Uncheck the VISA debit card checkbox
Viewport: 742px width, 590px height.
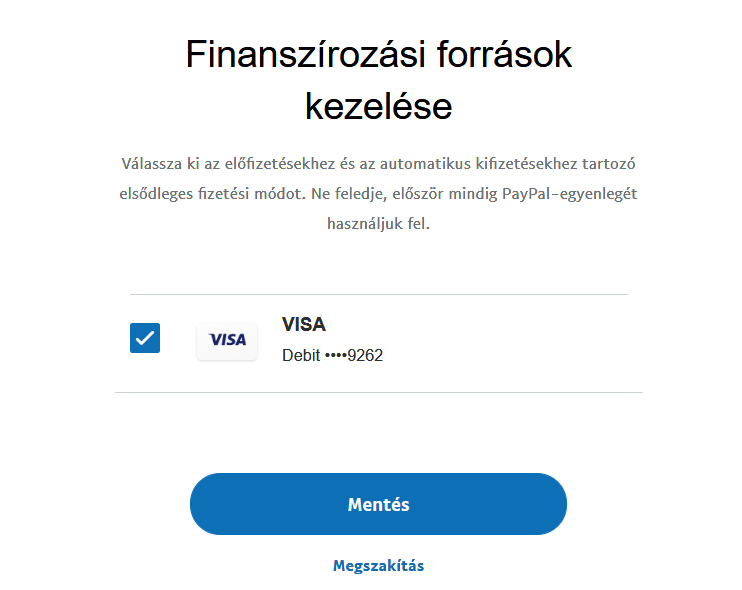pos(145,338)
